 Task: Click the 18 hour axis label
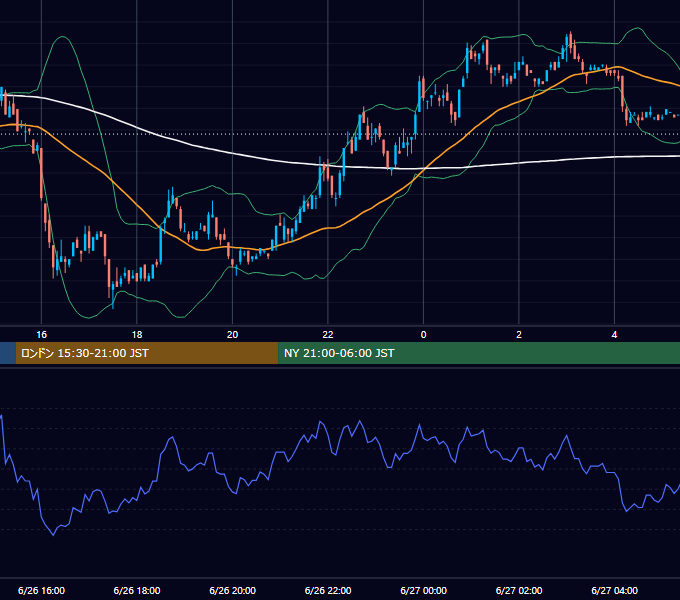coord(137,335)
